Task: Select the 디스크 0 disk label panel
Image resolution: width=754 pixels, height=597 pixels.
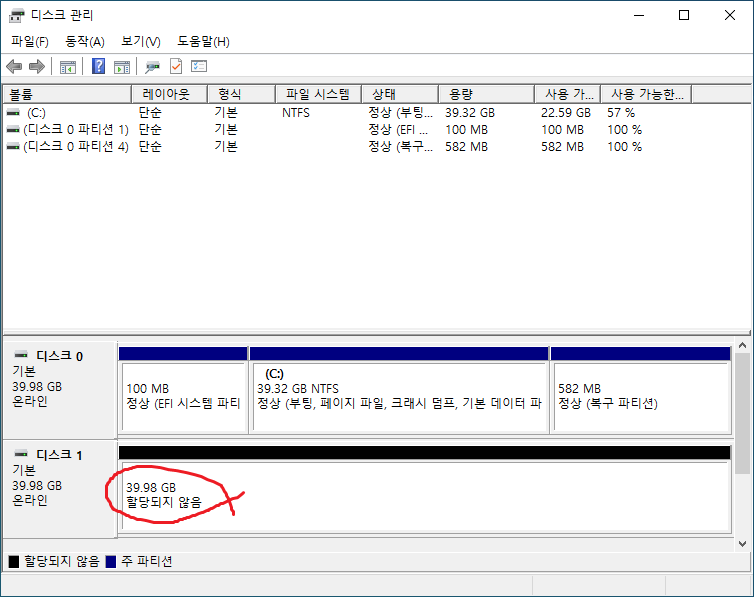Action: pyautogui.click(x=60, y=388)
